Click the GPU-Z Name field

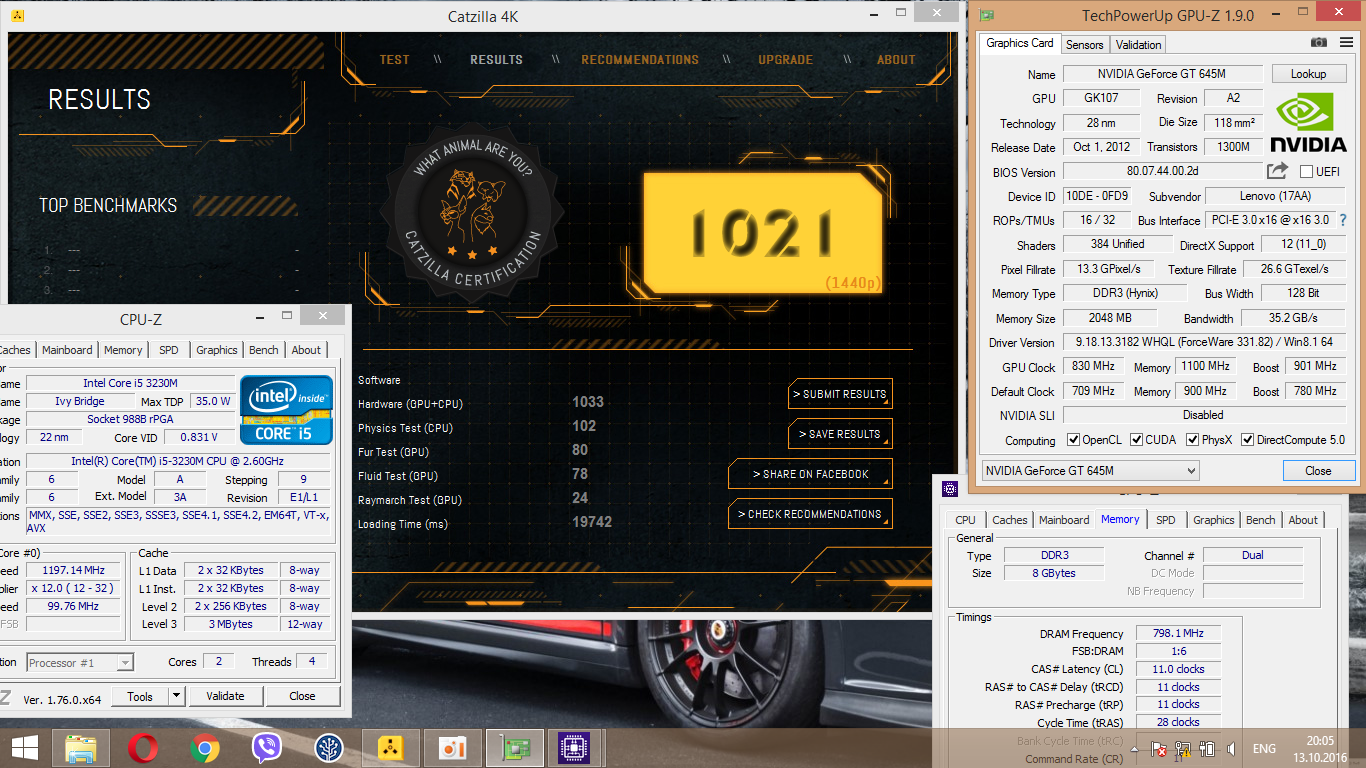pos(1163,74)
